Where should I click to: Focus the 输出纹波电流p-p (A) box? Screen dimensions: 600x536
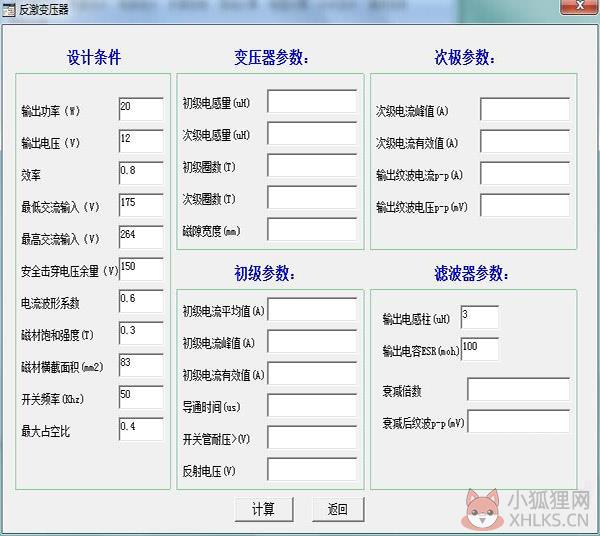(x=525, y=173)
